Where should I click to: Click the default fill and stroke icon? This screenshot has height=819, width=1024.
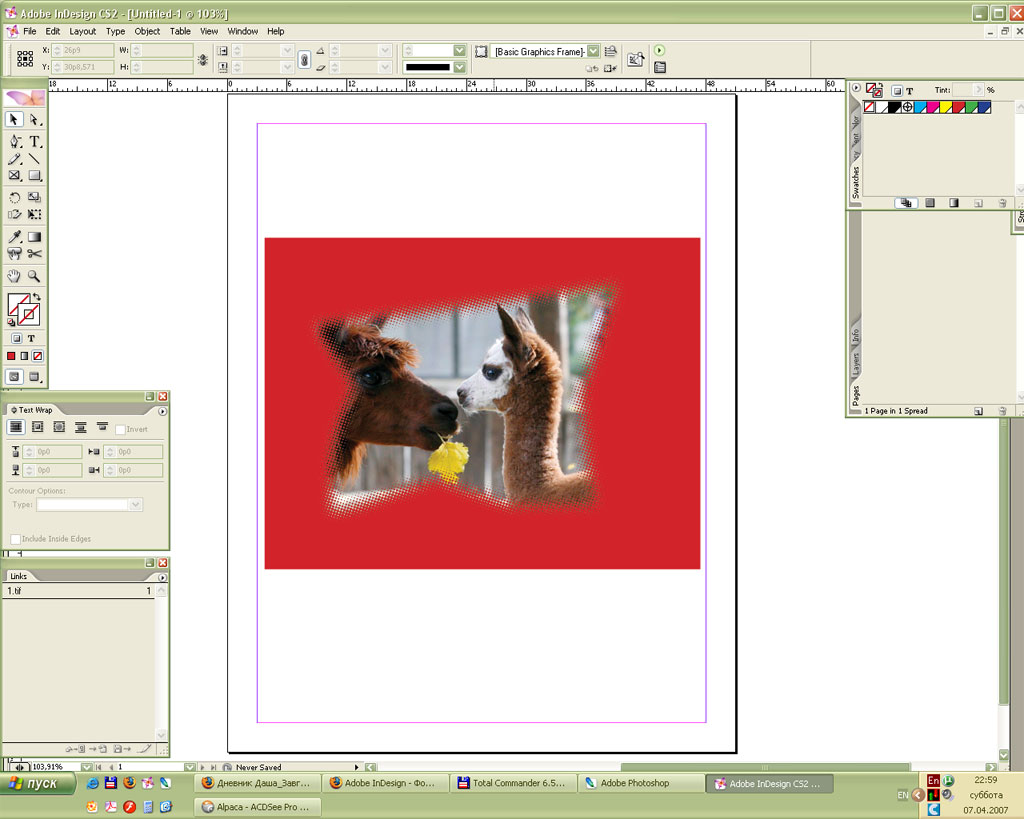click(11, 322)
